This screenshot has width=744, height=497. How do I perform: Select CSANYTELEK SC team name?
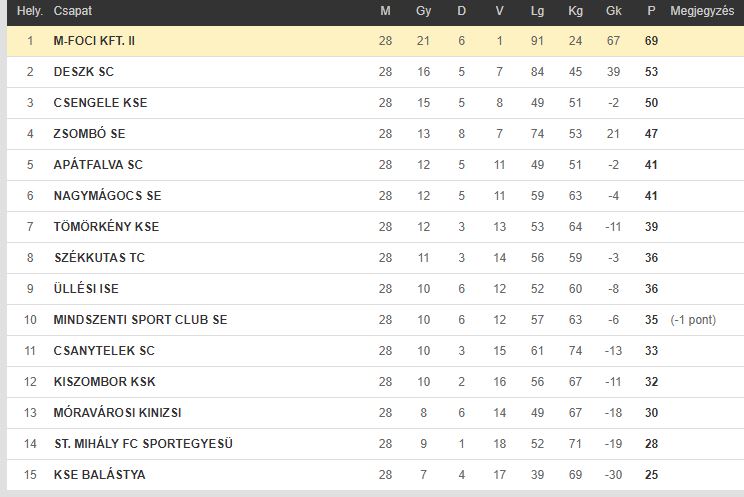tap(104, 351)
